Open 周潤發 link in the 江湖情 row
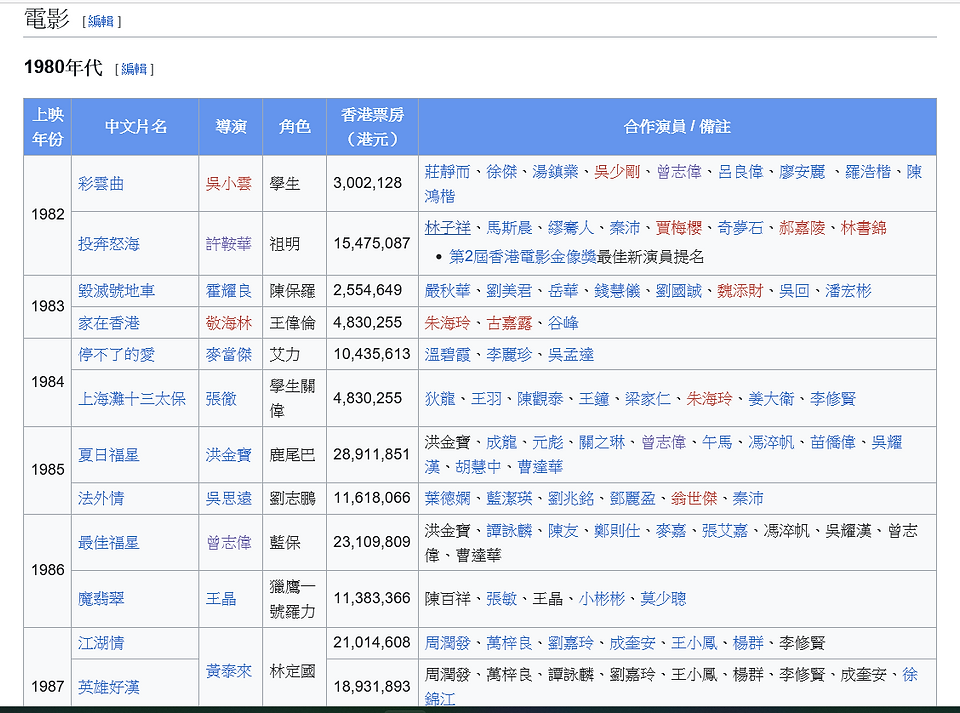This screenshot has width=960, height=713. click(448, 643)
